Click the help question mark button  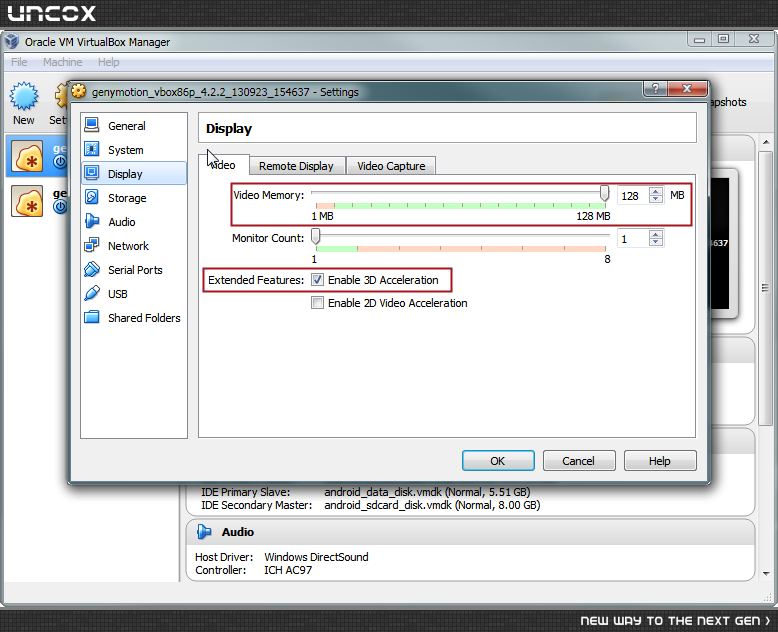655,89
